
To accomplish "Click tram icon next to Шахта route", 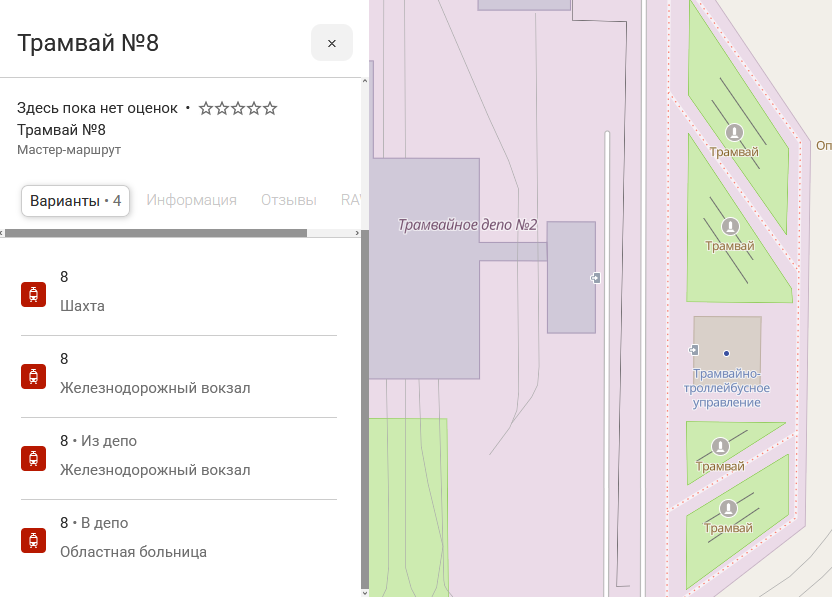I will tap(34, 294).
